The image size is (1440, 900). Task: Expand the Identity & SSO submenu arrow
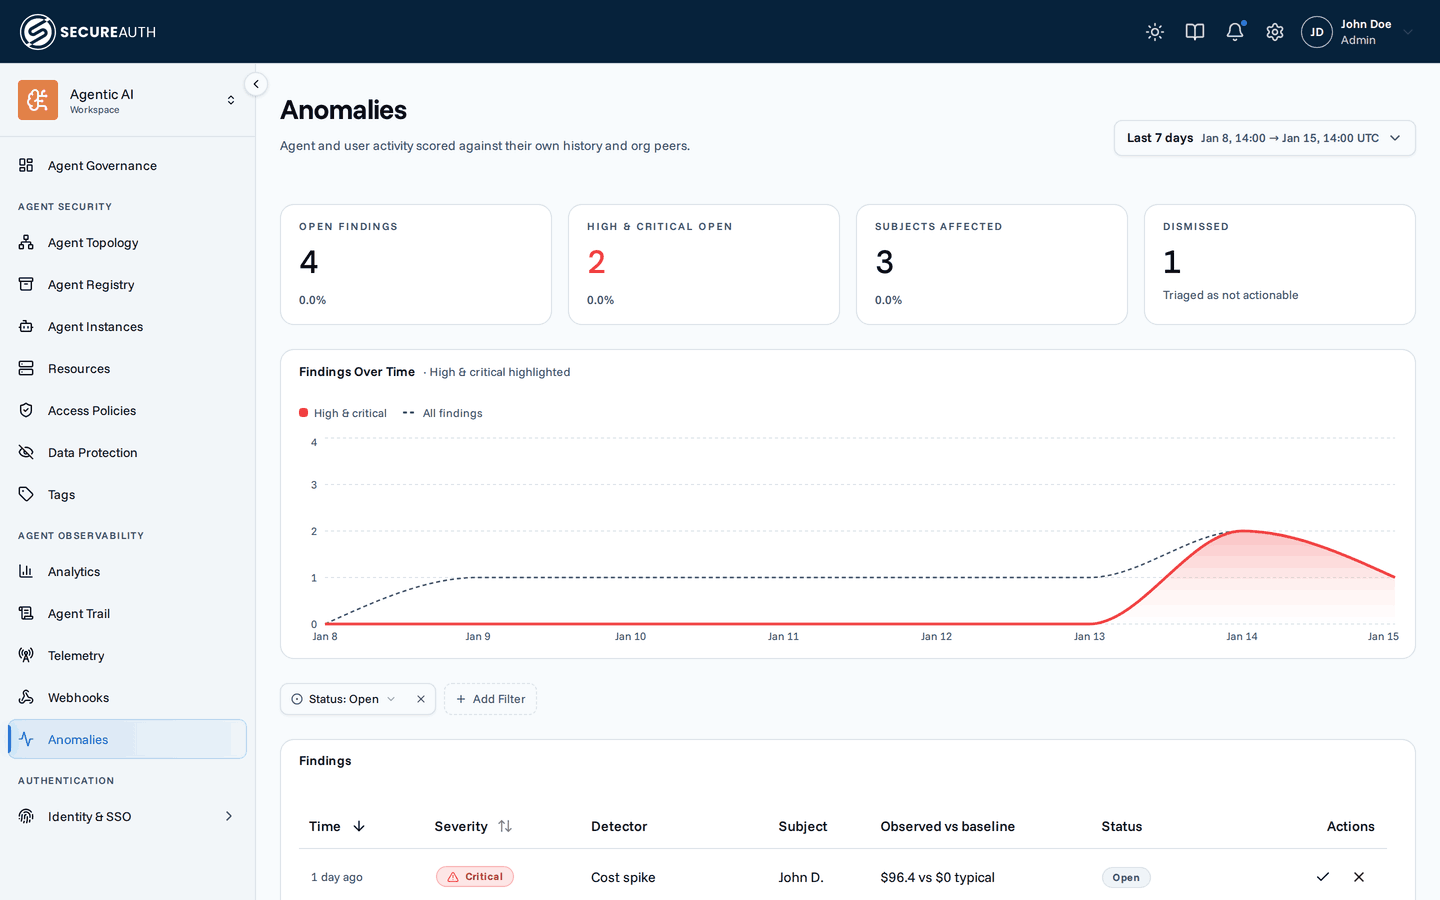229,816
